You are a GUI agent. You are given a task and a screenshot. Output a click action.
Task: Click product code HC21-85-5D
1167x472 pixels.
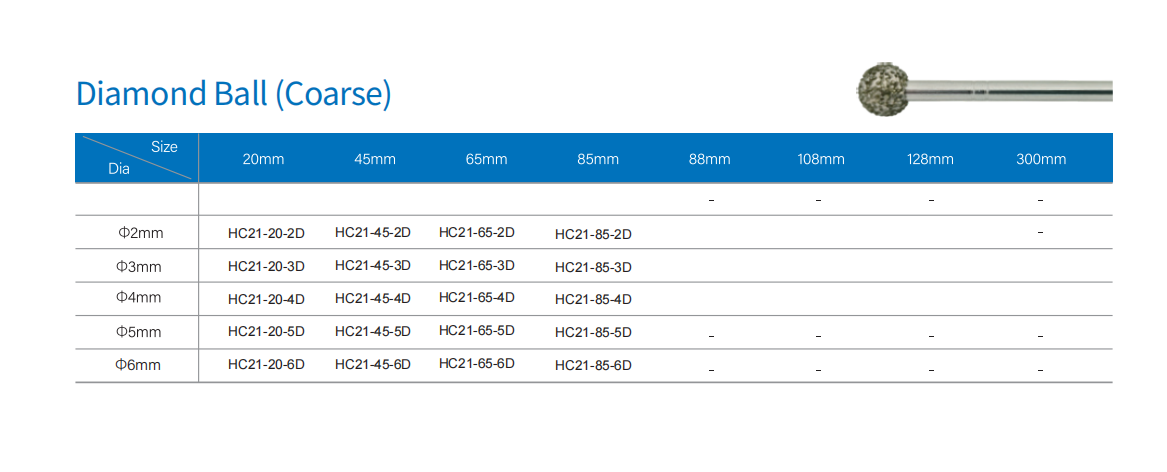[x=593, y=333]
